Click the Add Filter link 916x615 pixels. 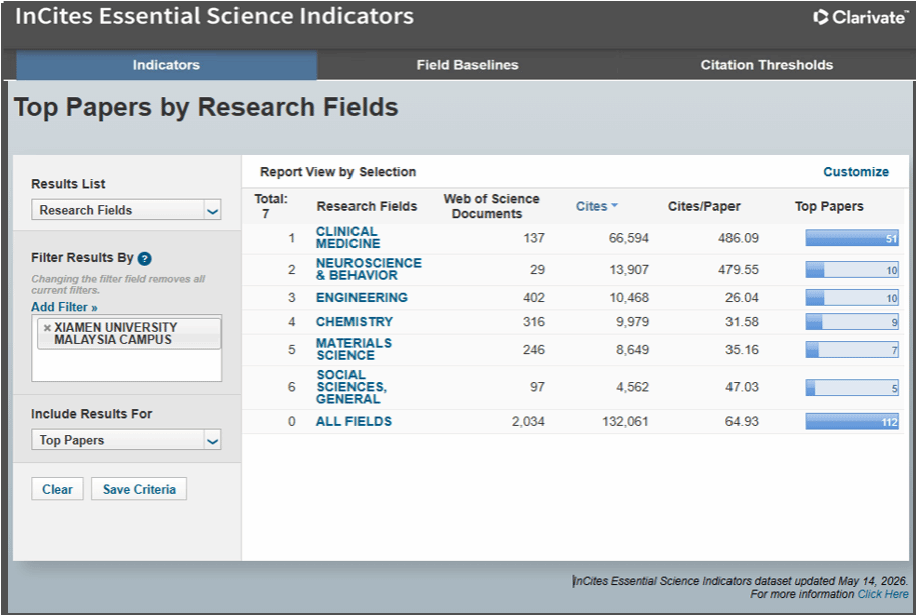pyautogui.click(x=64, y=307)
